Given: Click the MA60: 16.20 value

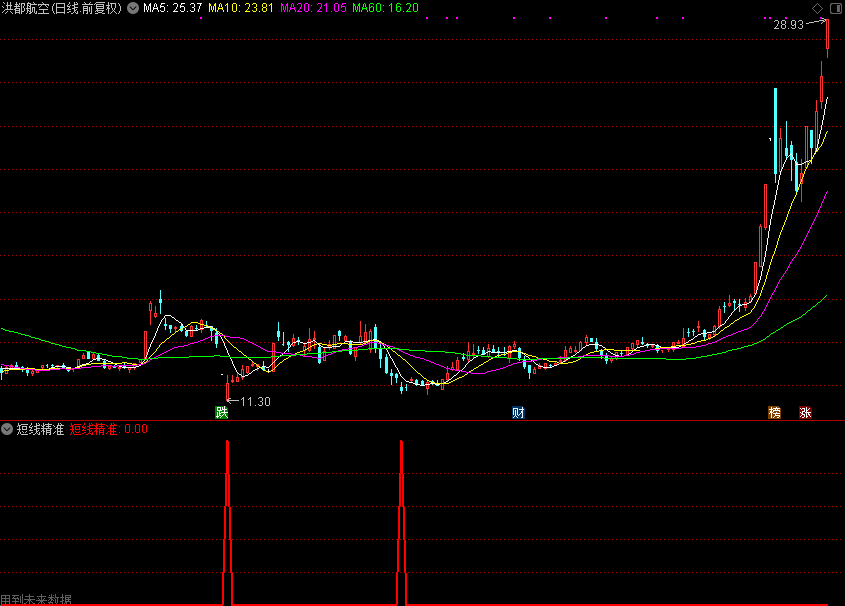Looking at the screenshot, I should tap(385, 8).
